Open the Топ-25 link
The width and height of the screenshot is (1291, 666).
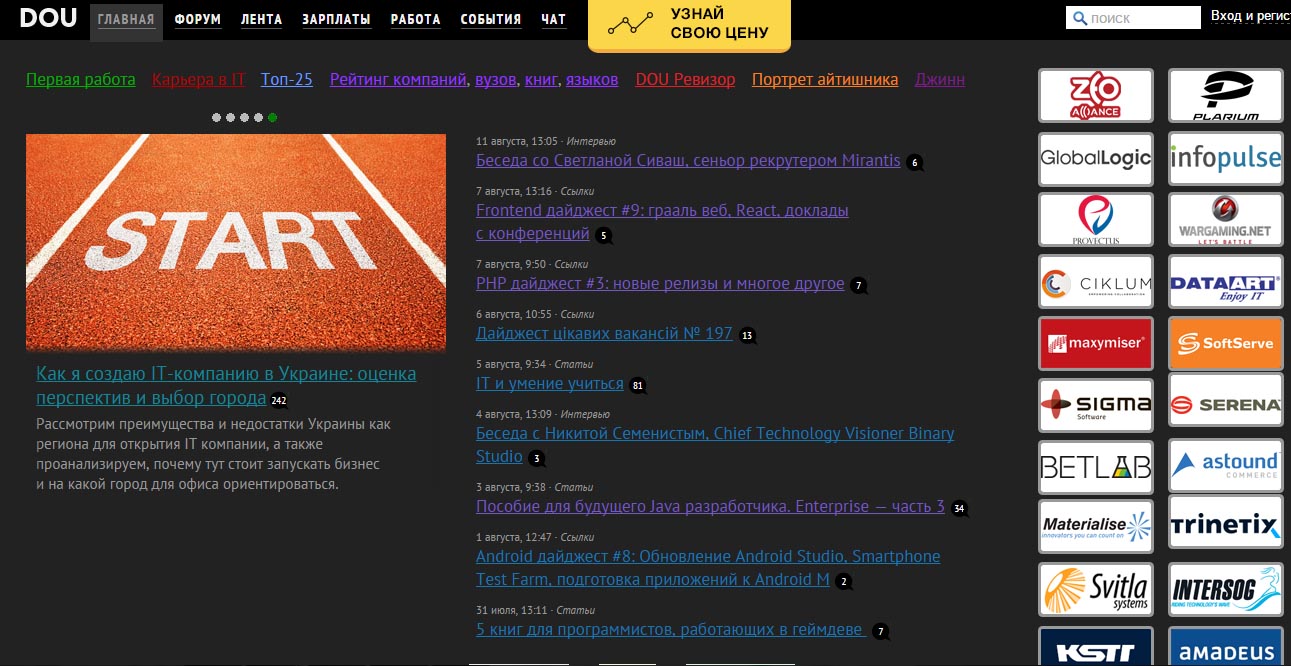[287, 80]
